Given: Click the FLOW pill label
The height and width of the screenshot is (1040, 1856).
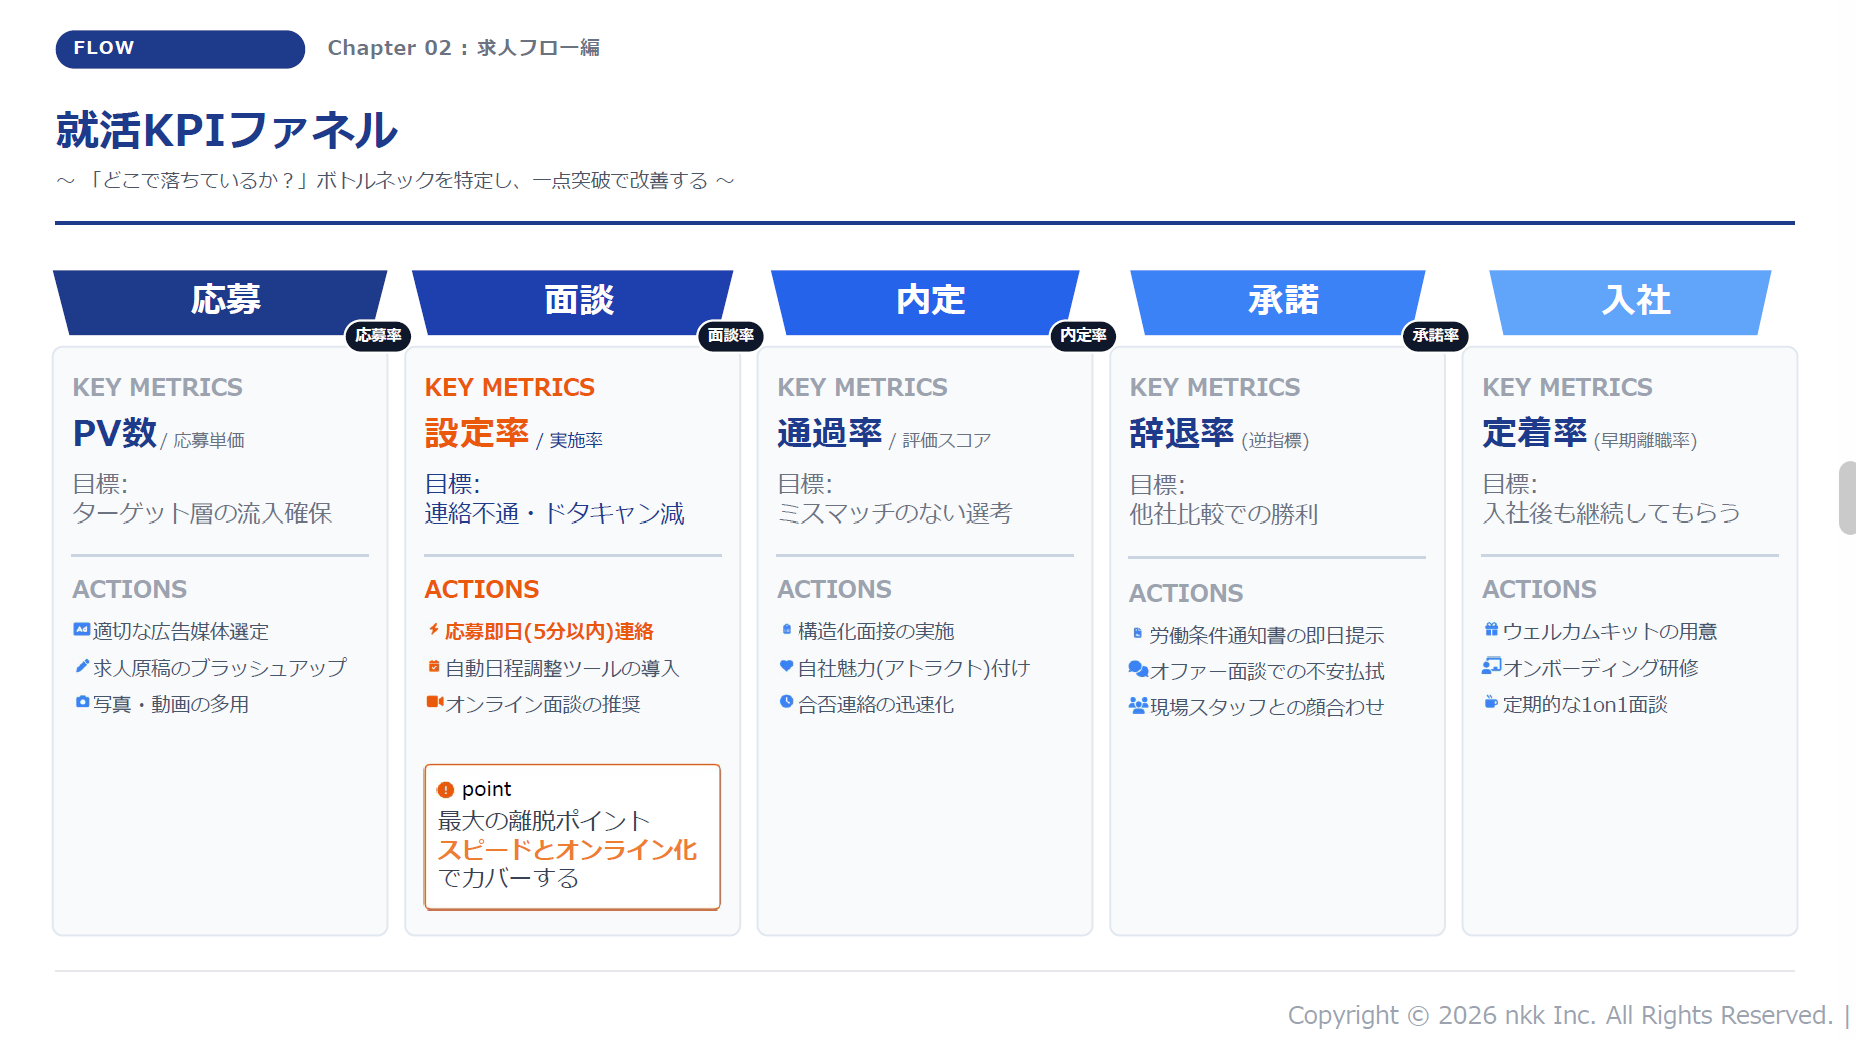Looking at the screenshot, I should pos(180,48).
